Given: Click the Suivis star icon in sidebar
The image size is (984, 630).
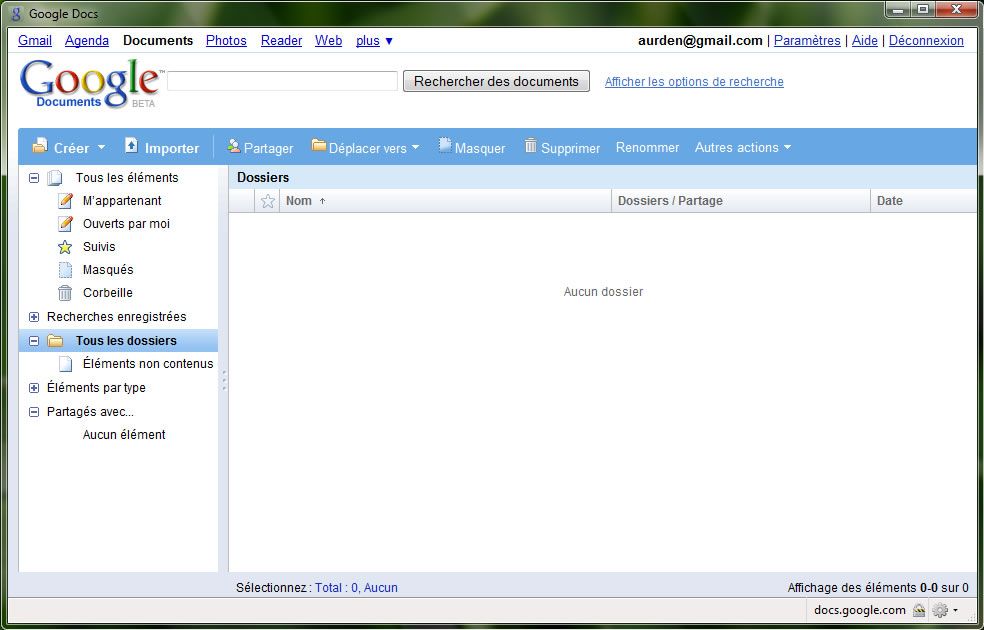Looking at the screenshot, I should coord(65,247).
